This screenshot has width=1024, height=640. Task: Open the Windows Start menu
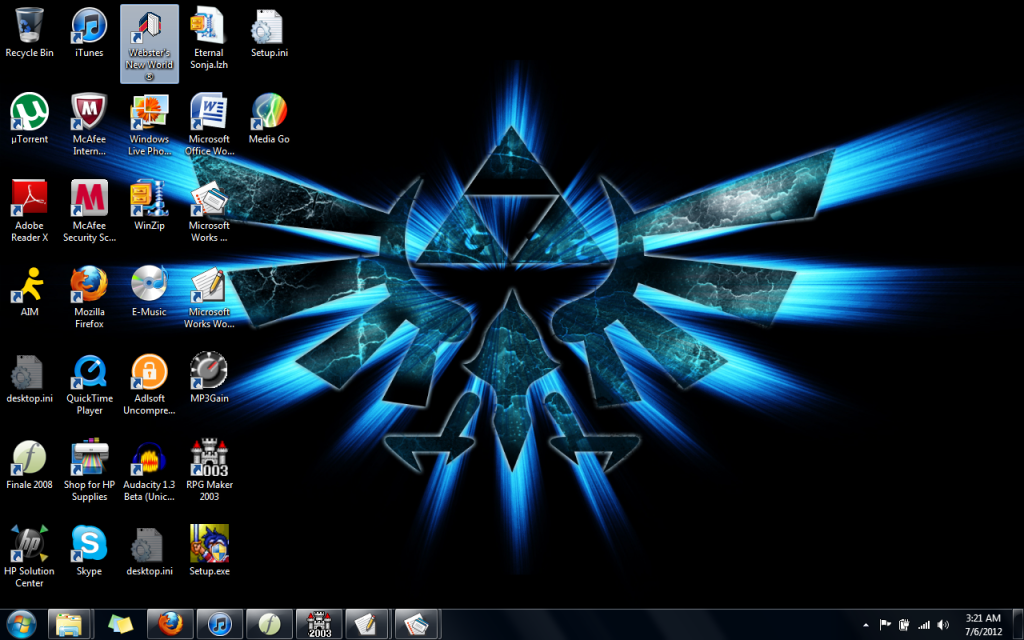(x=22, y=624)
